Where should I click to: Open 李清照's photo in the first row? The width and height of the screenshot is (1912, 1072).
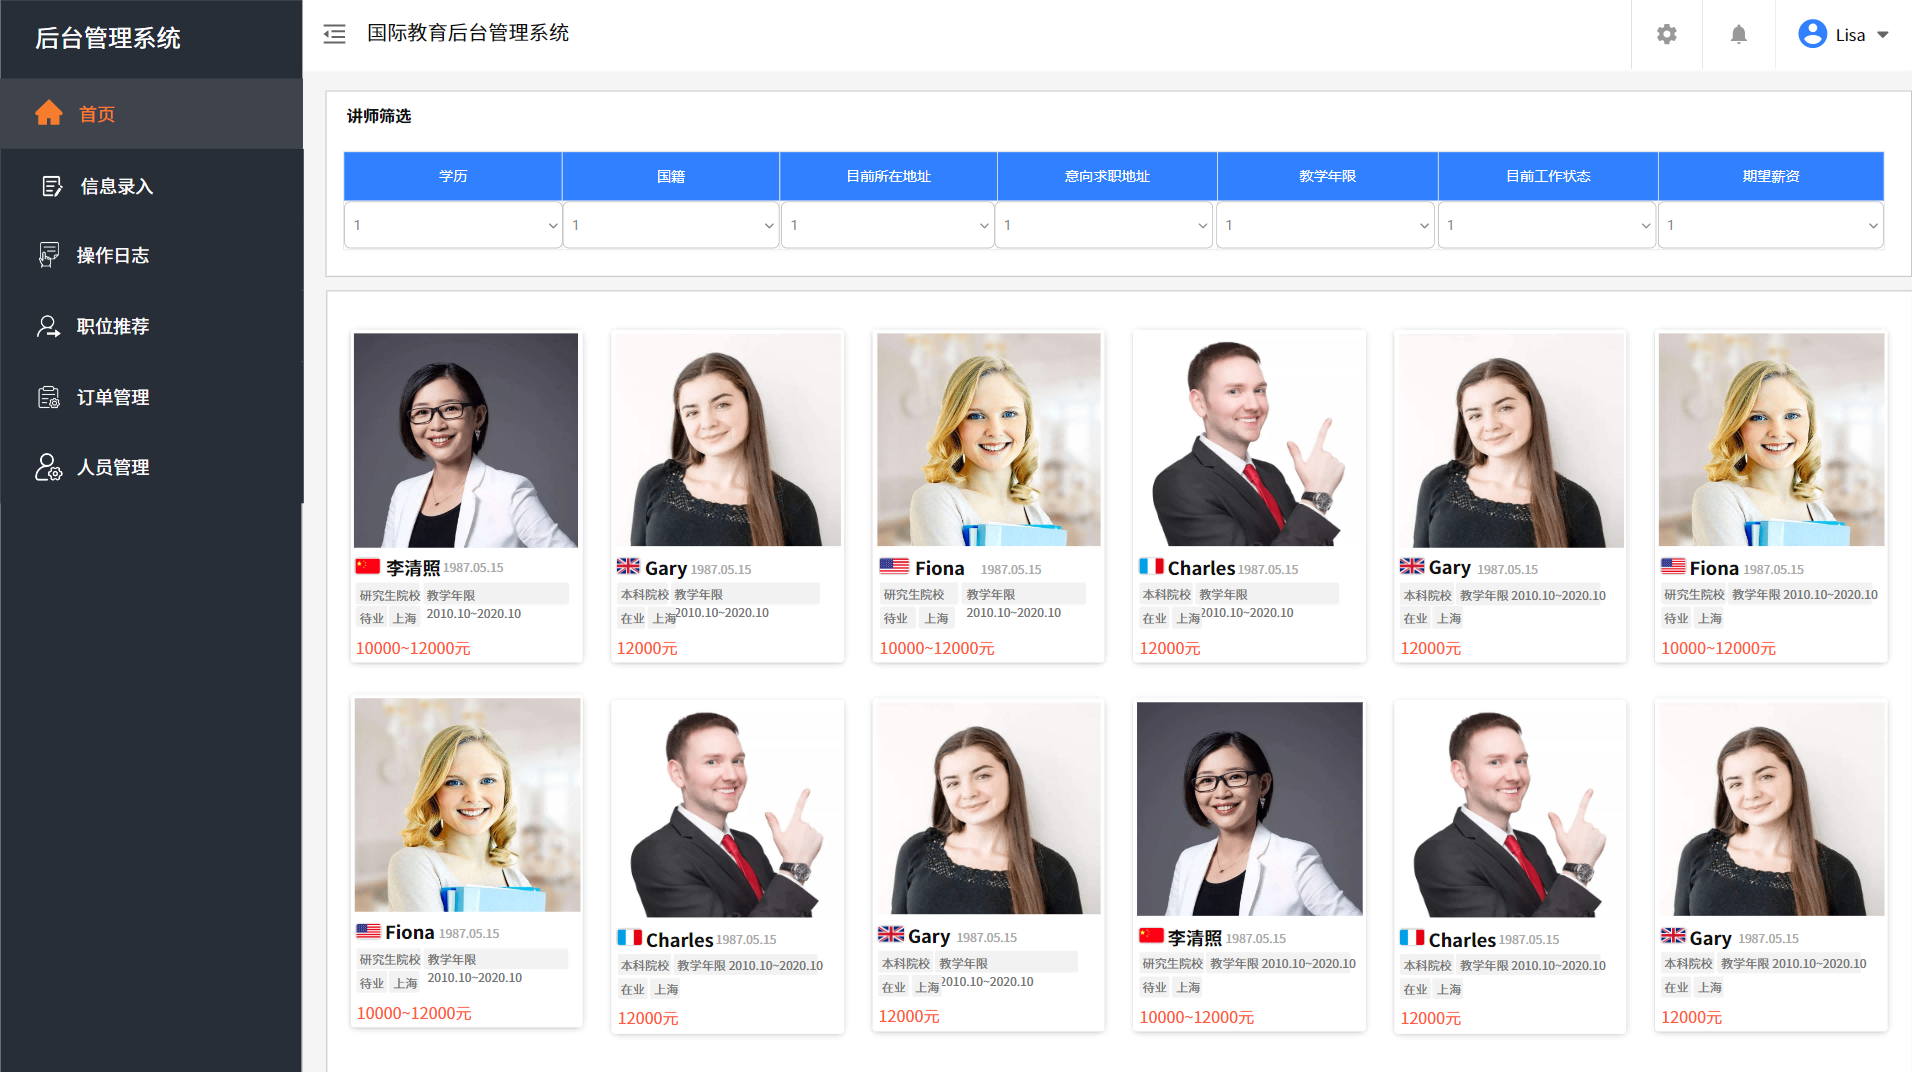point(466,440)
